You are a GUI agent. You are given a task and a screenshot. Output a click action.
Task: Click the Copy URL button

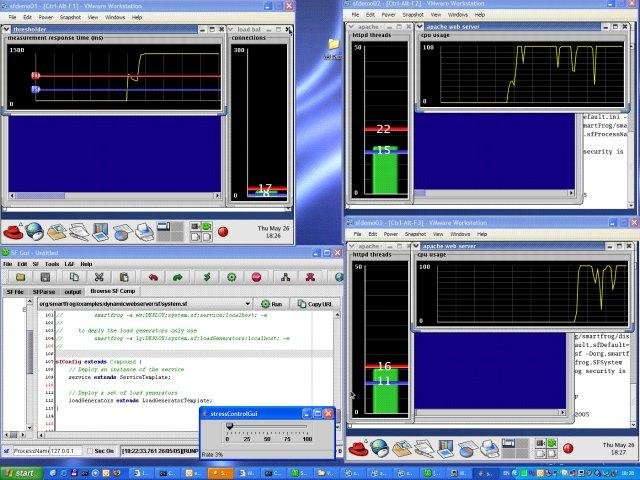(316, 303)
